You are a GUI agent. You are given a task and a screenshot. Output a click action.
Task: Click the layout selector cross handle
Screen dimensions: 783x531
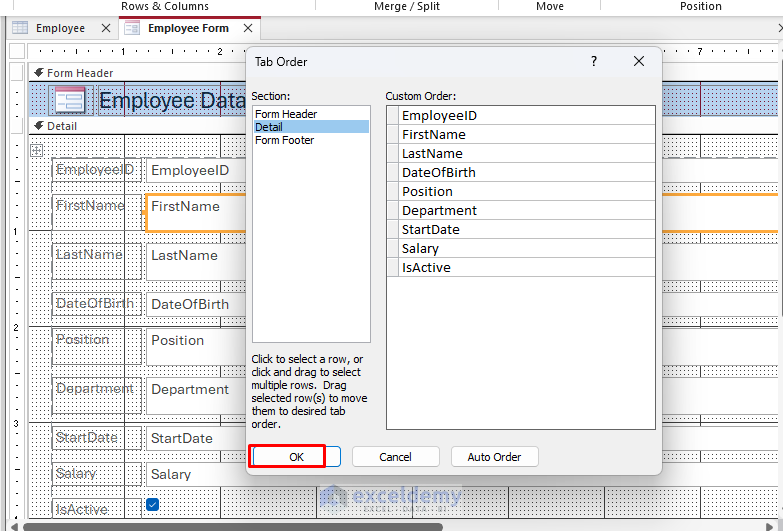tap(36, 150)
